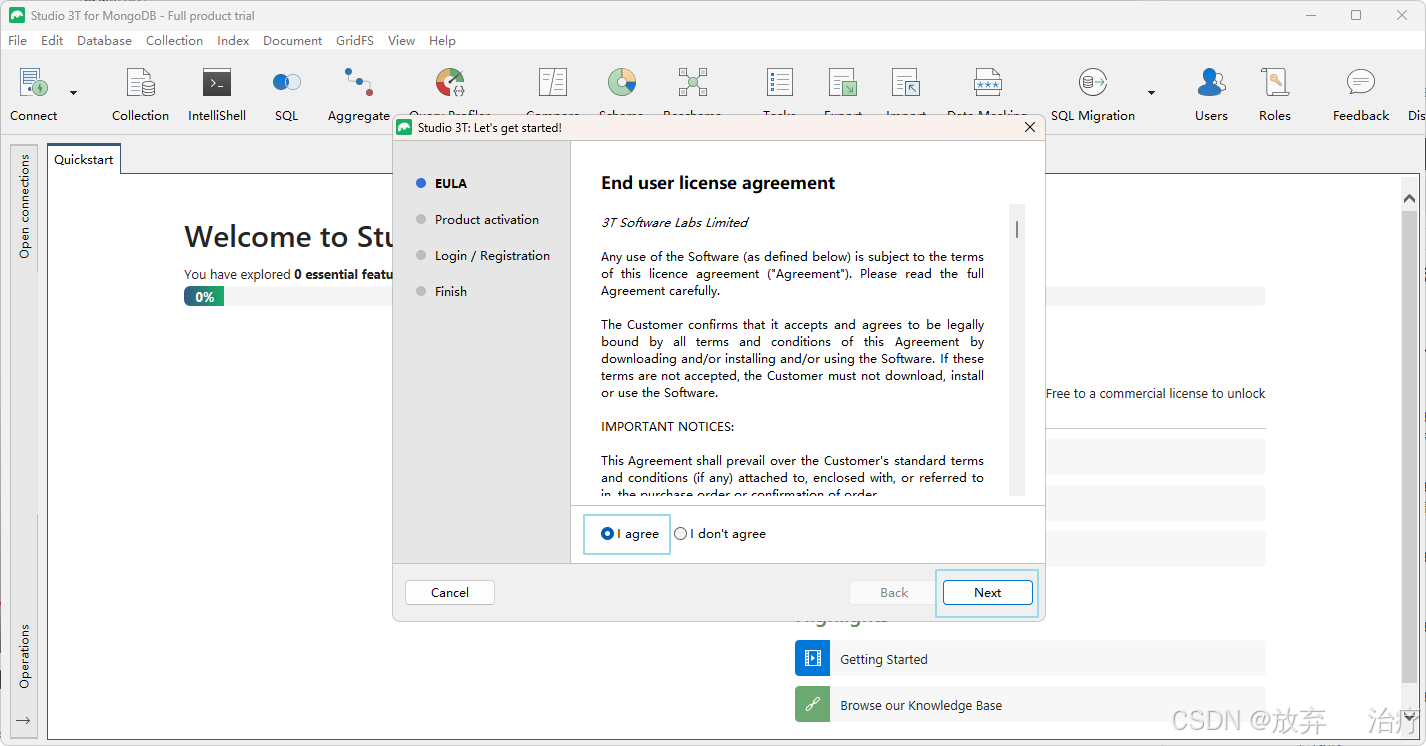Image resolution: width=1426 pixels, height=746 pixels.
Task: Open the Data Masking tool icon
Action: (x=987, y=83)
